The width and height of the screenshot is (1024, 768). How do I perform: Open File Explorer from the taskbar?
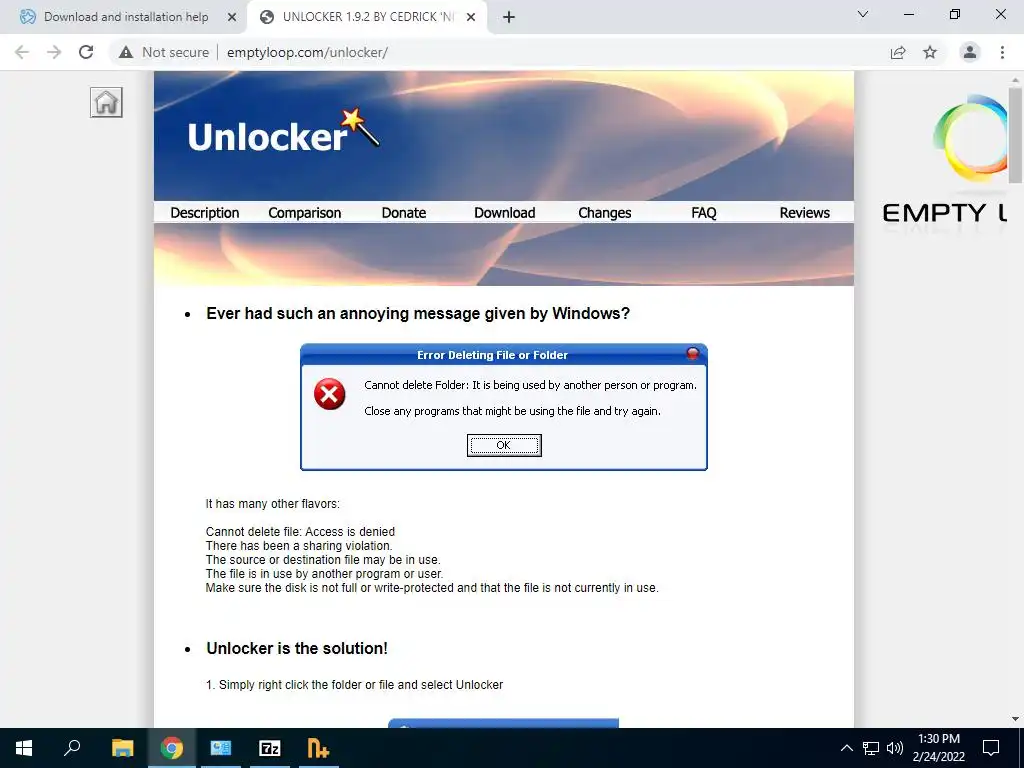(122, 748)
